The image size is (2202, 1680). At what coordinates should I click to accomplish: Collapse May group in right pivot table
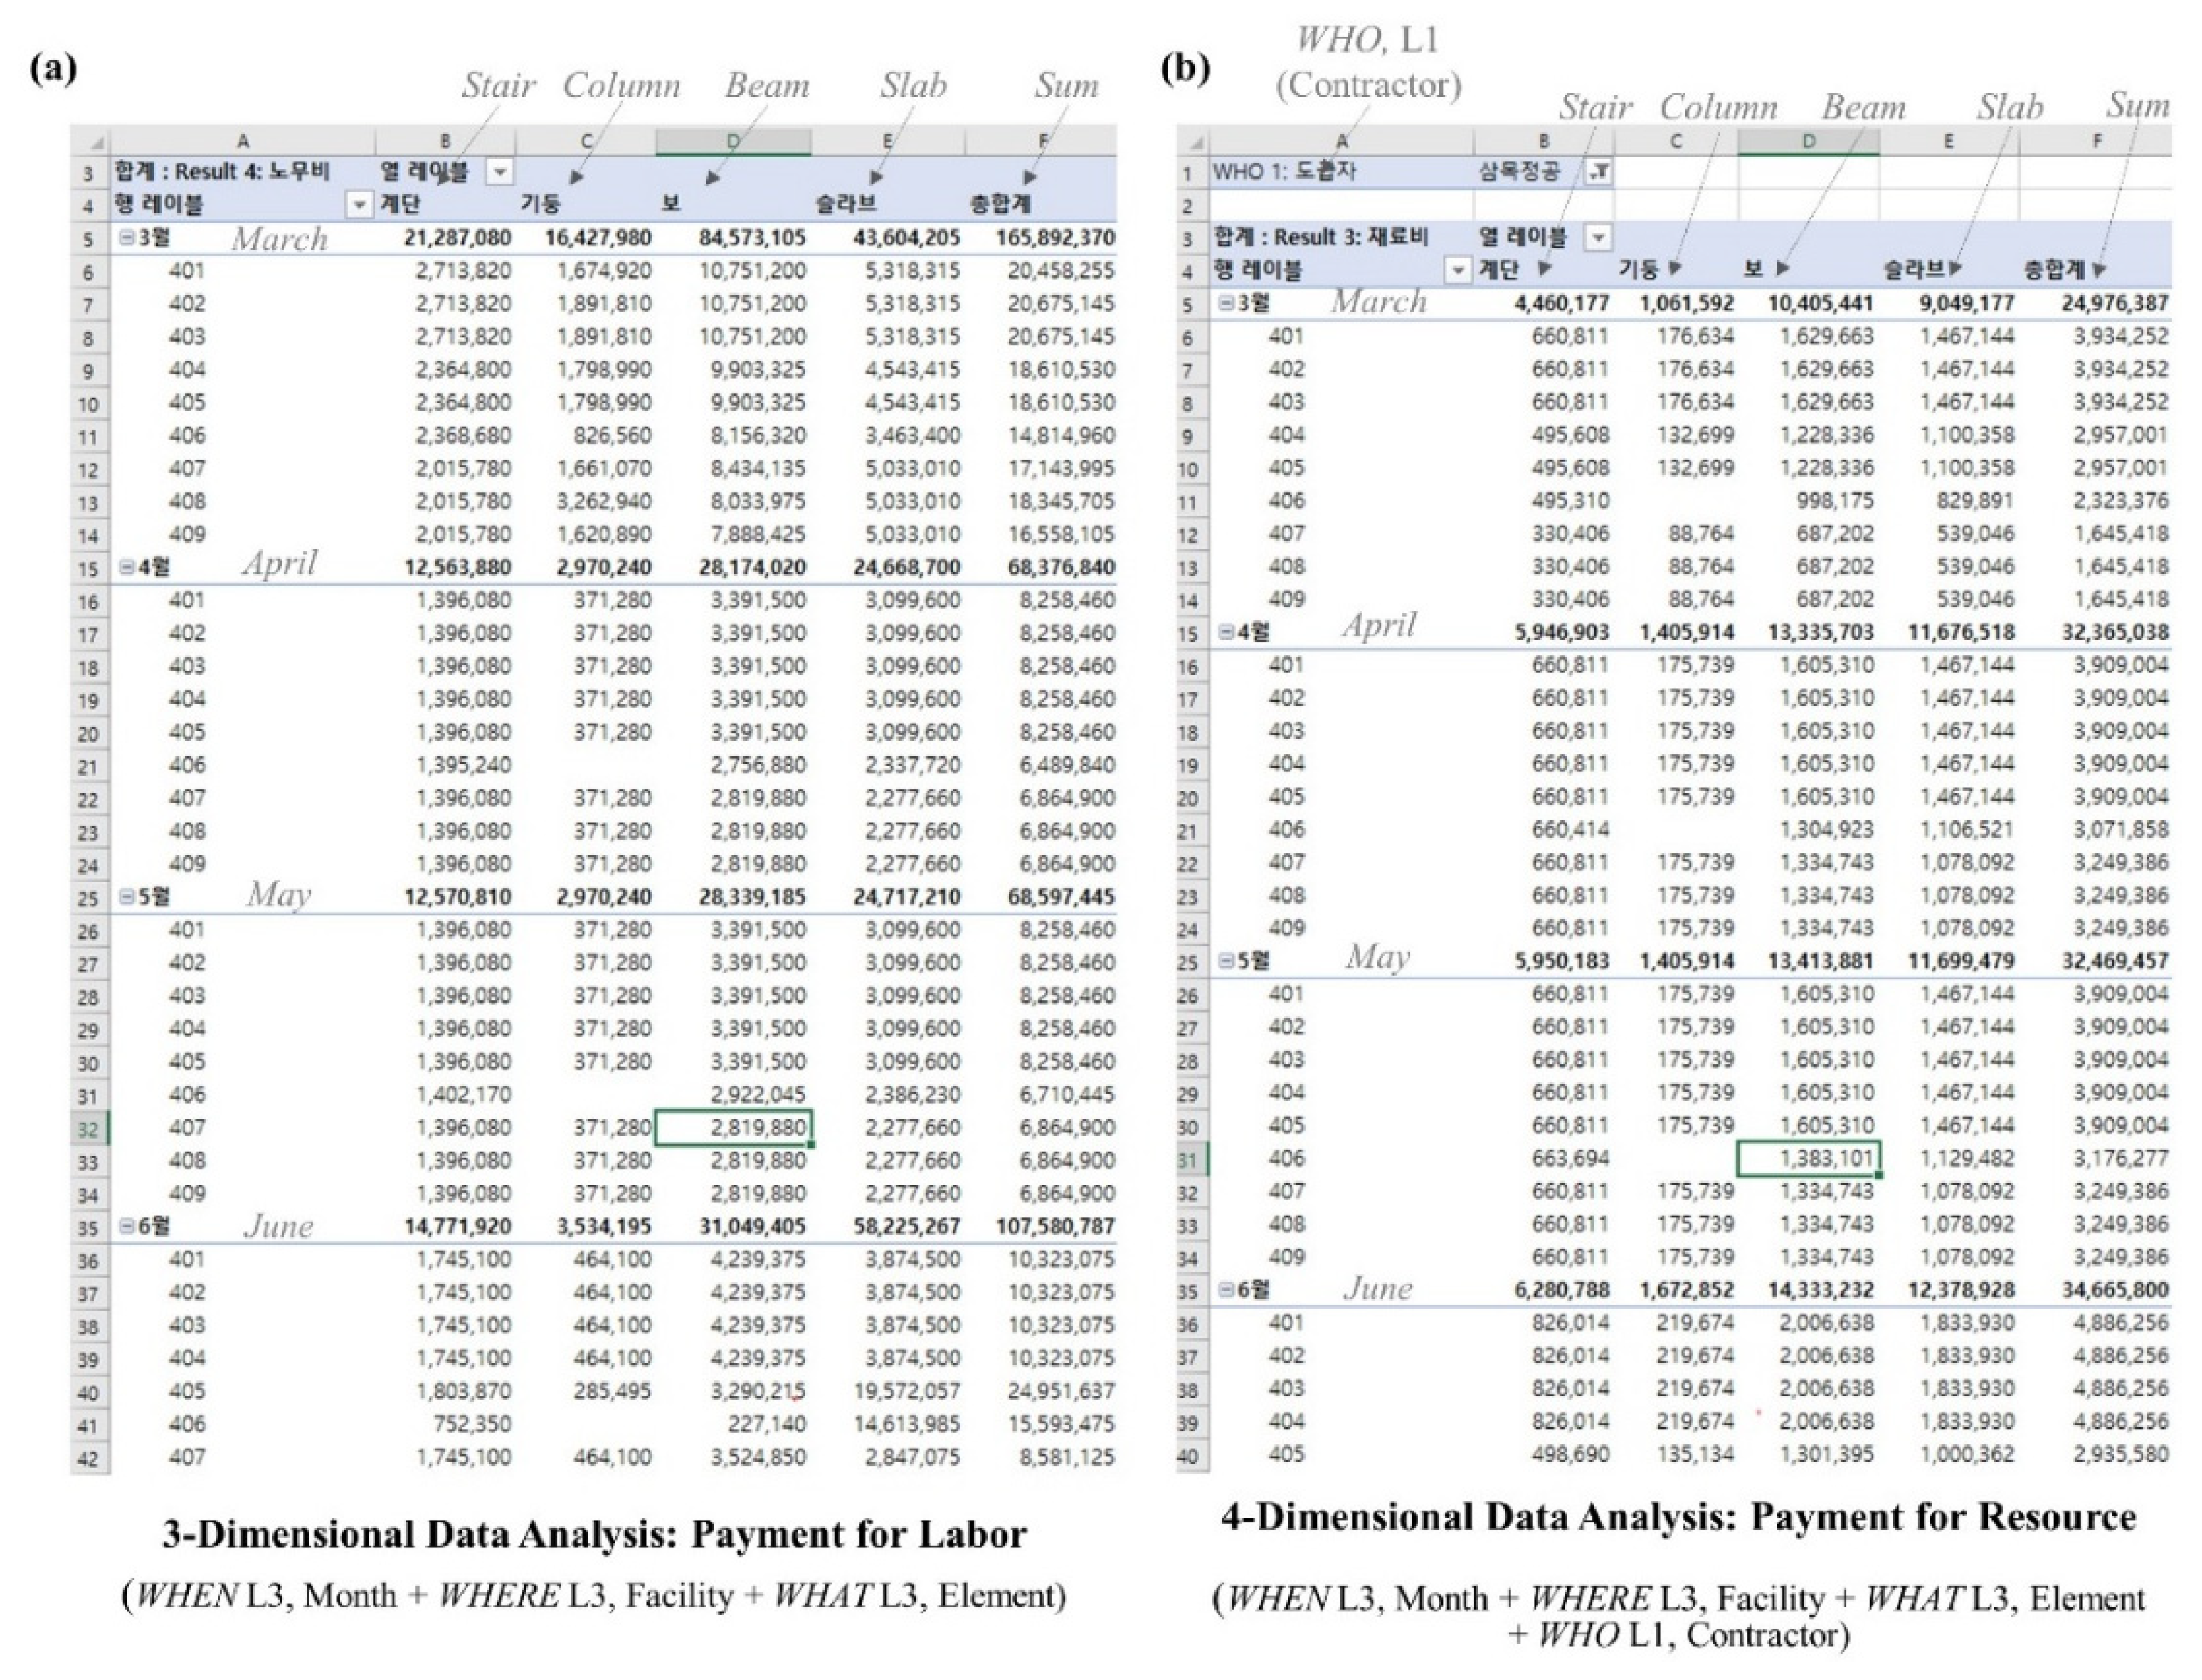[1226, 961]
